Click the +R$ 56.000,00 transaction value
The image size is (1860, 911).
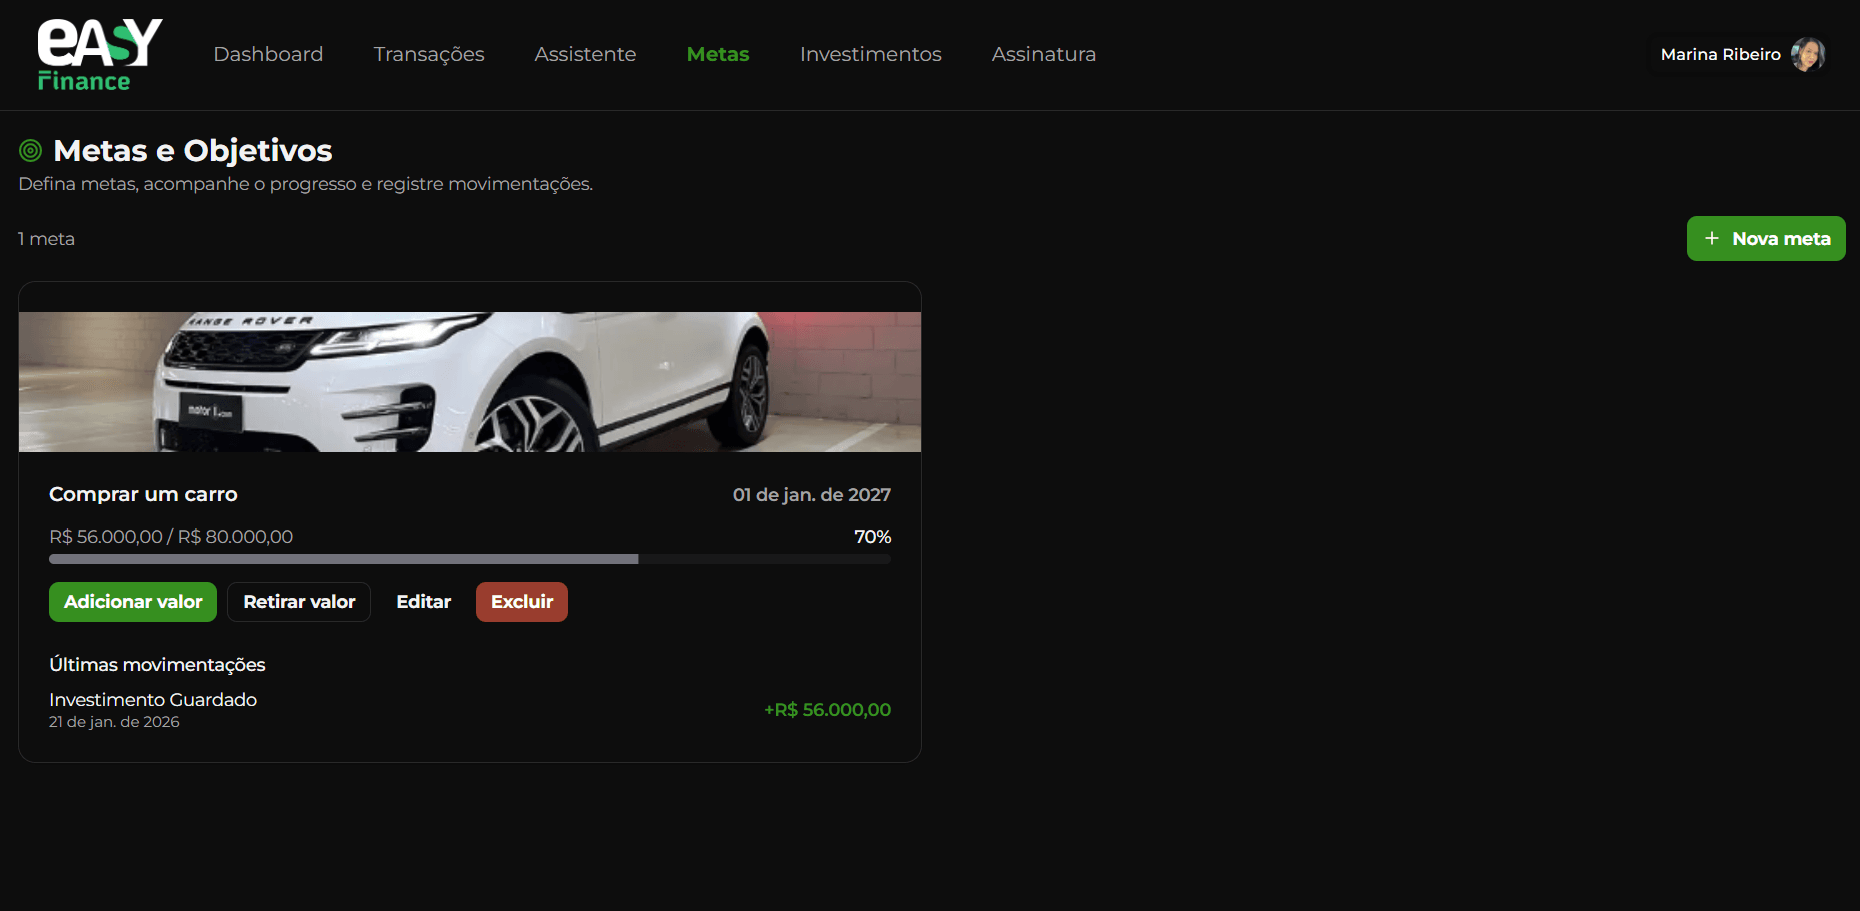827,710
